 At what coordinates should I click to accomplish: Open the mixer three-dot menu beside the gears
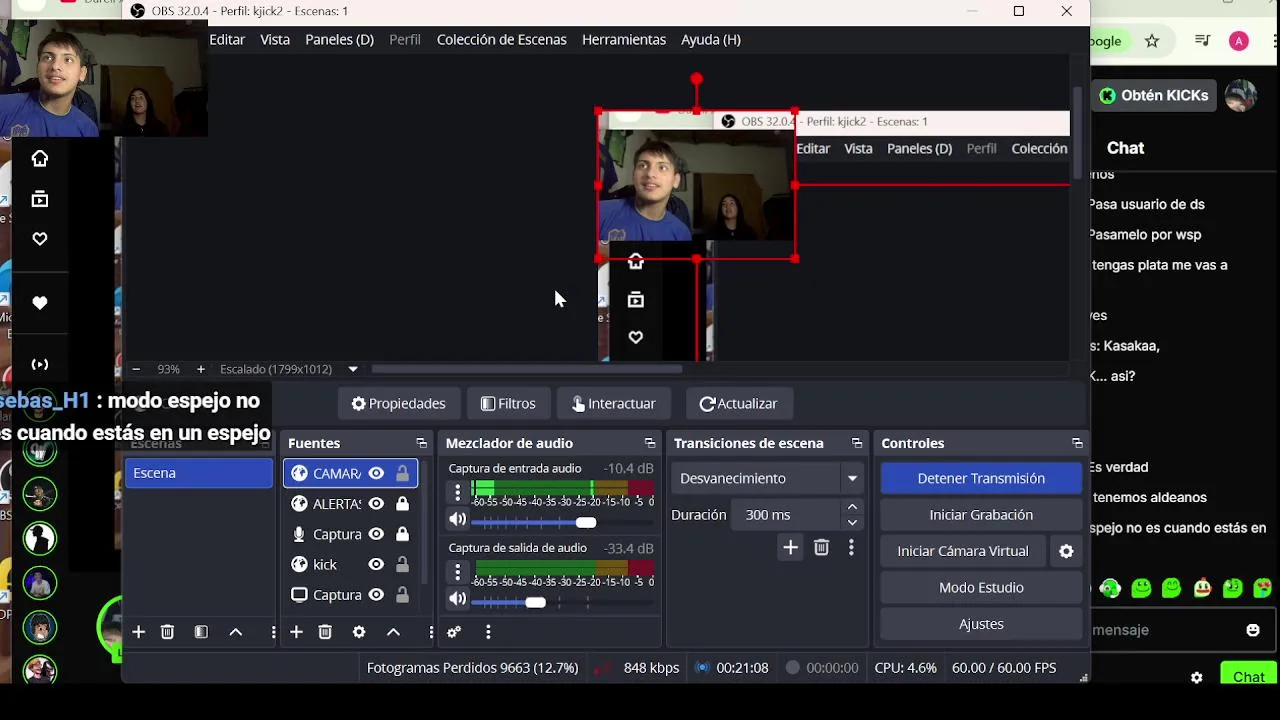[488, 632]
